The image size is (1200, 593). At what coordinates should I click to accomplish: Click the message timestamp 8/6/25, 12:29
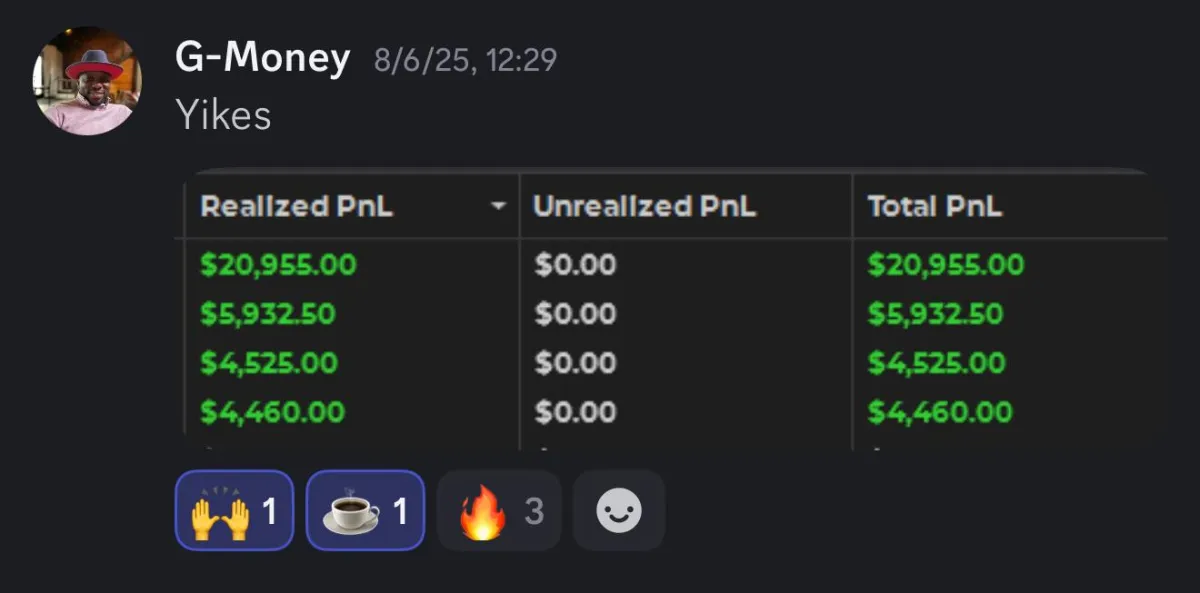pos(465,61)
